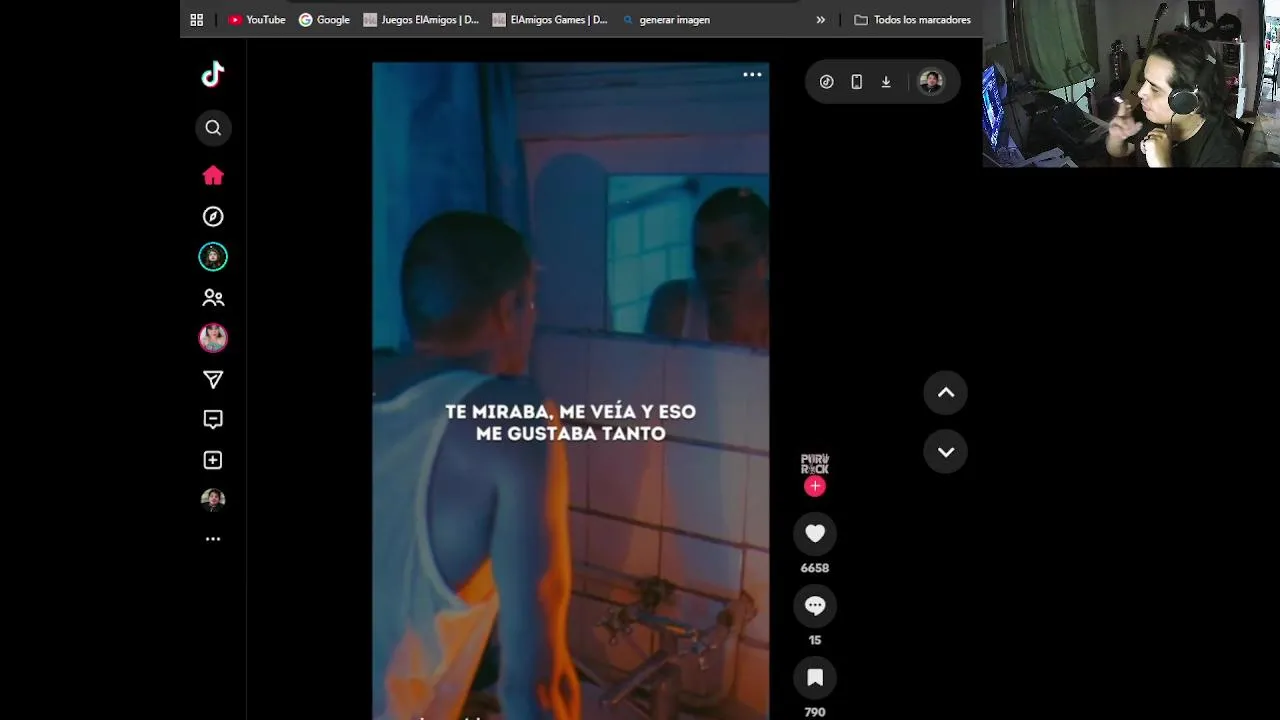The image size is (1280, 720).
Task: Open the Juegos ElAmigos bookmark
Action: [421, 20]
